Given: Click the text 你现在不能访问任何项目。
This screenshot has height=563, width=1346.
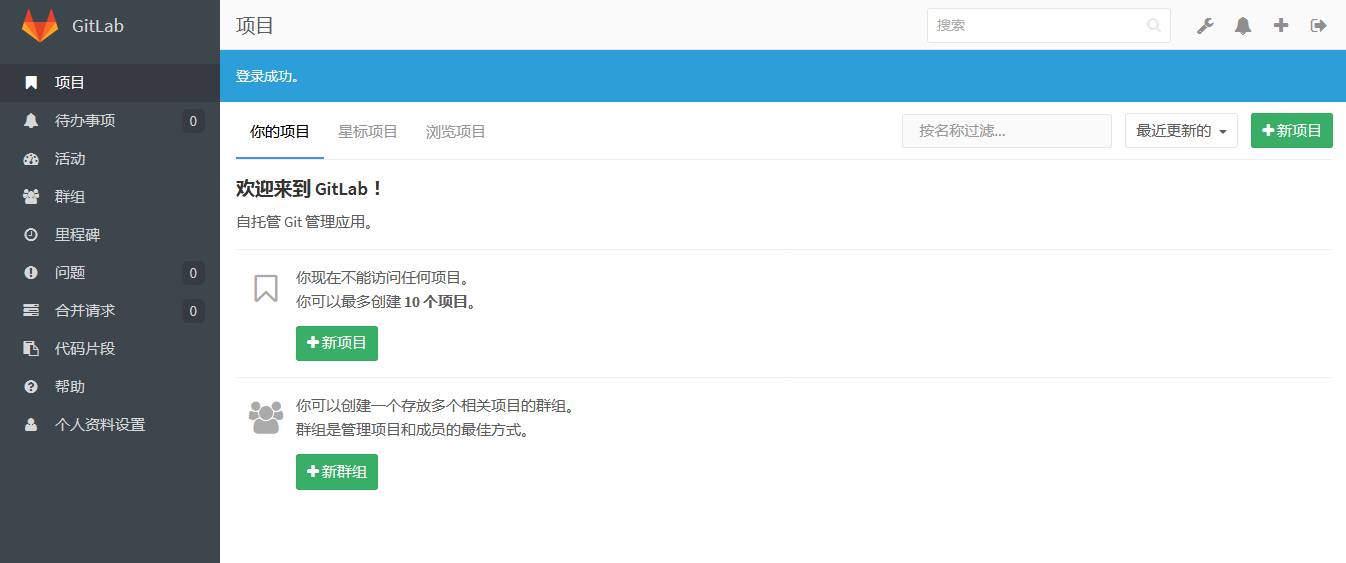Looking at the screenshot, I should coord(382,278).
